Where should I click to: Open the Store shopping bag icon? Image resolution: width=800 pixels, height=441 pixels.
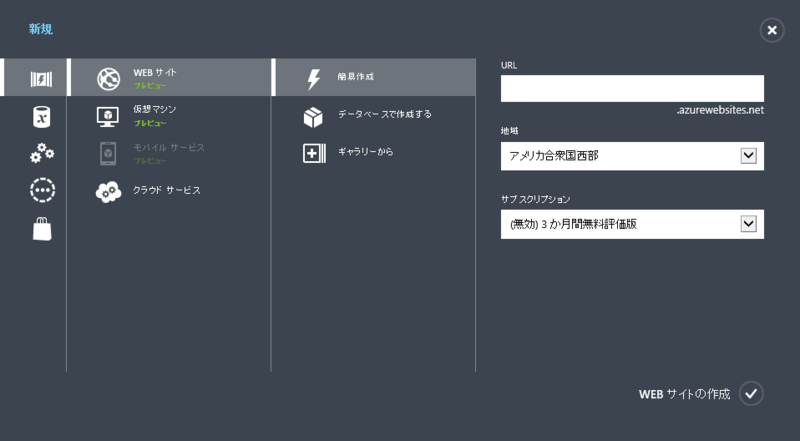(x=42, y=229)
